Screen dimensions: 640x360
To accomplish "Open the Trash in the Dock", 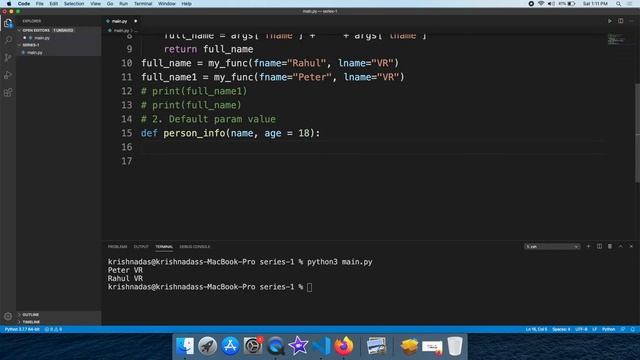I will (455, 346).
